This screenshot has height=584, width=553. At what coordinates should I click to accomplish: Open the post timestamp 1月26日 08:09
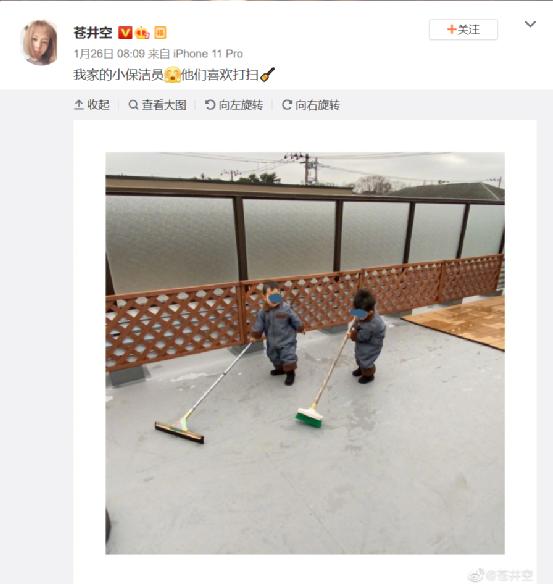(x=109, y=54)
